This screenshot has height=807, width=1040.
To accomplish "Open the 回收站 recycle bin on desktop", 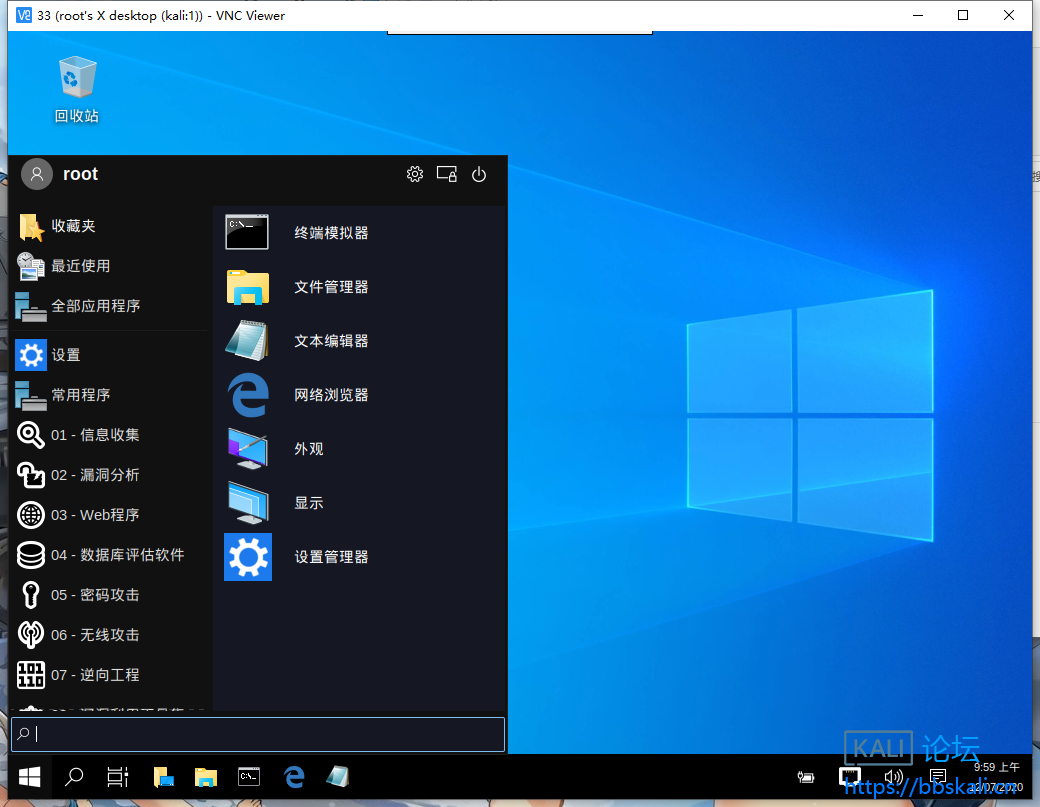I will 77,89.
